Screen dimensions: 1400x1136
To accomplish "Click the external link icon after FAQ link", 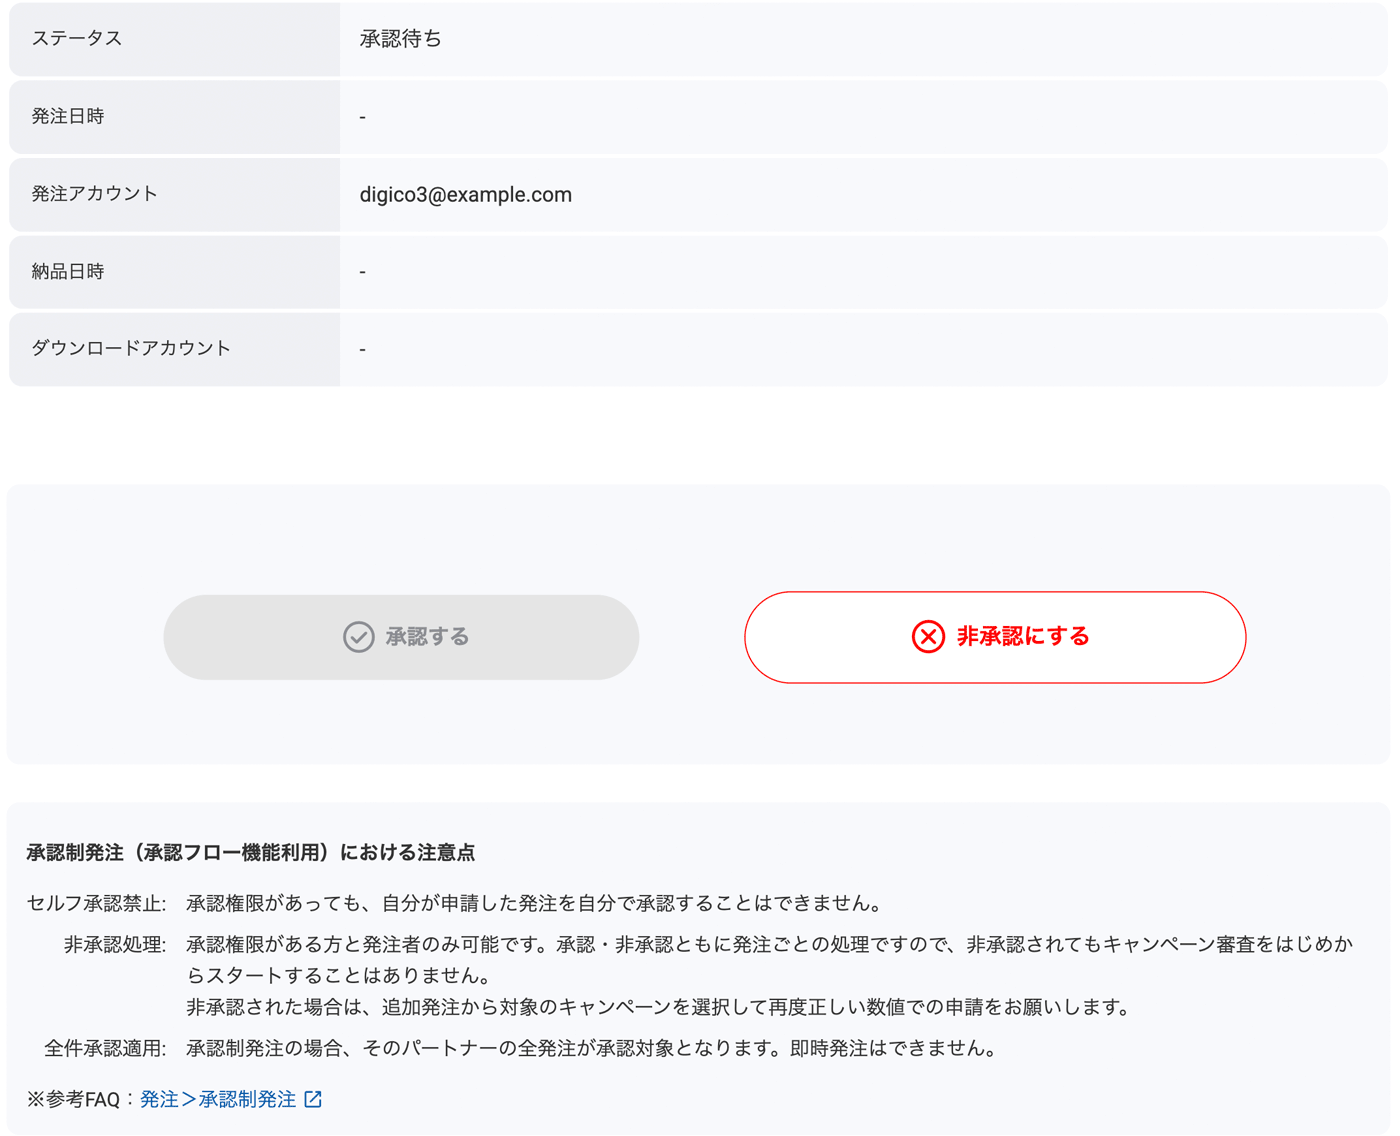I will (x=313, y=1099).
